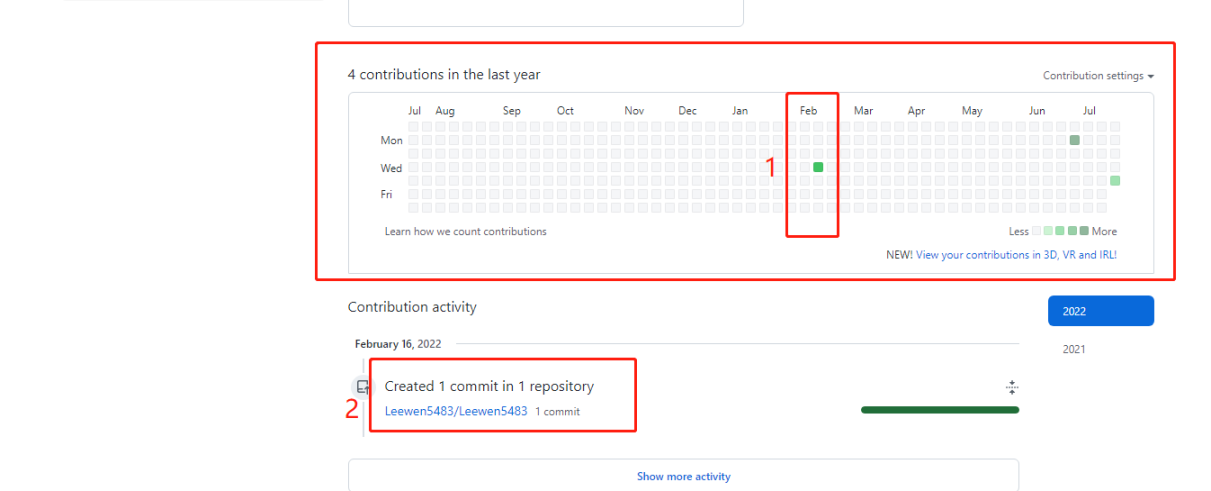Open the Contribution settings dropdown
1211x491 pixels.
click(1097, 76)
